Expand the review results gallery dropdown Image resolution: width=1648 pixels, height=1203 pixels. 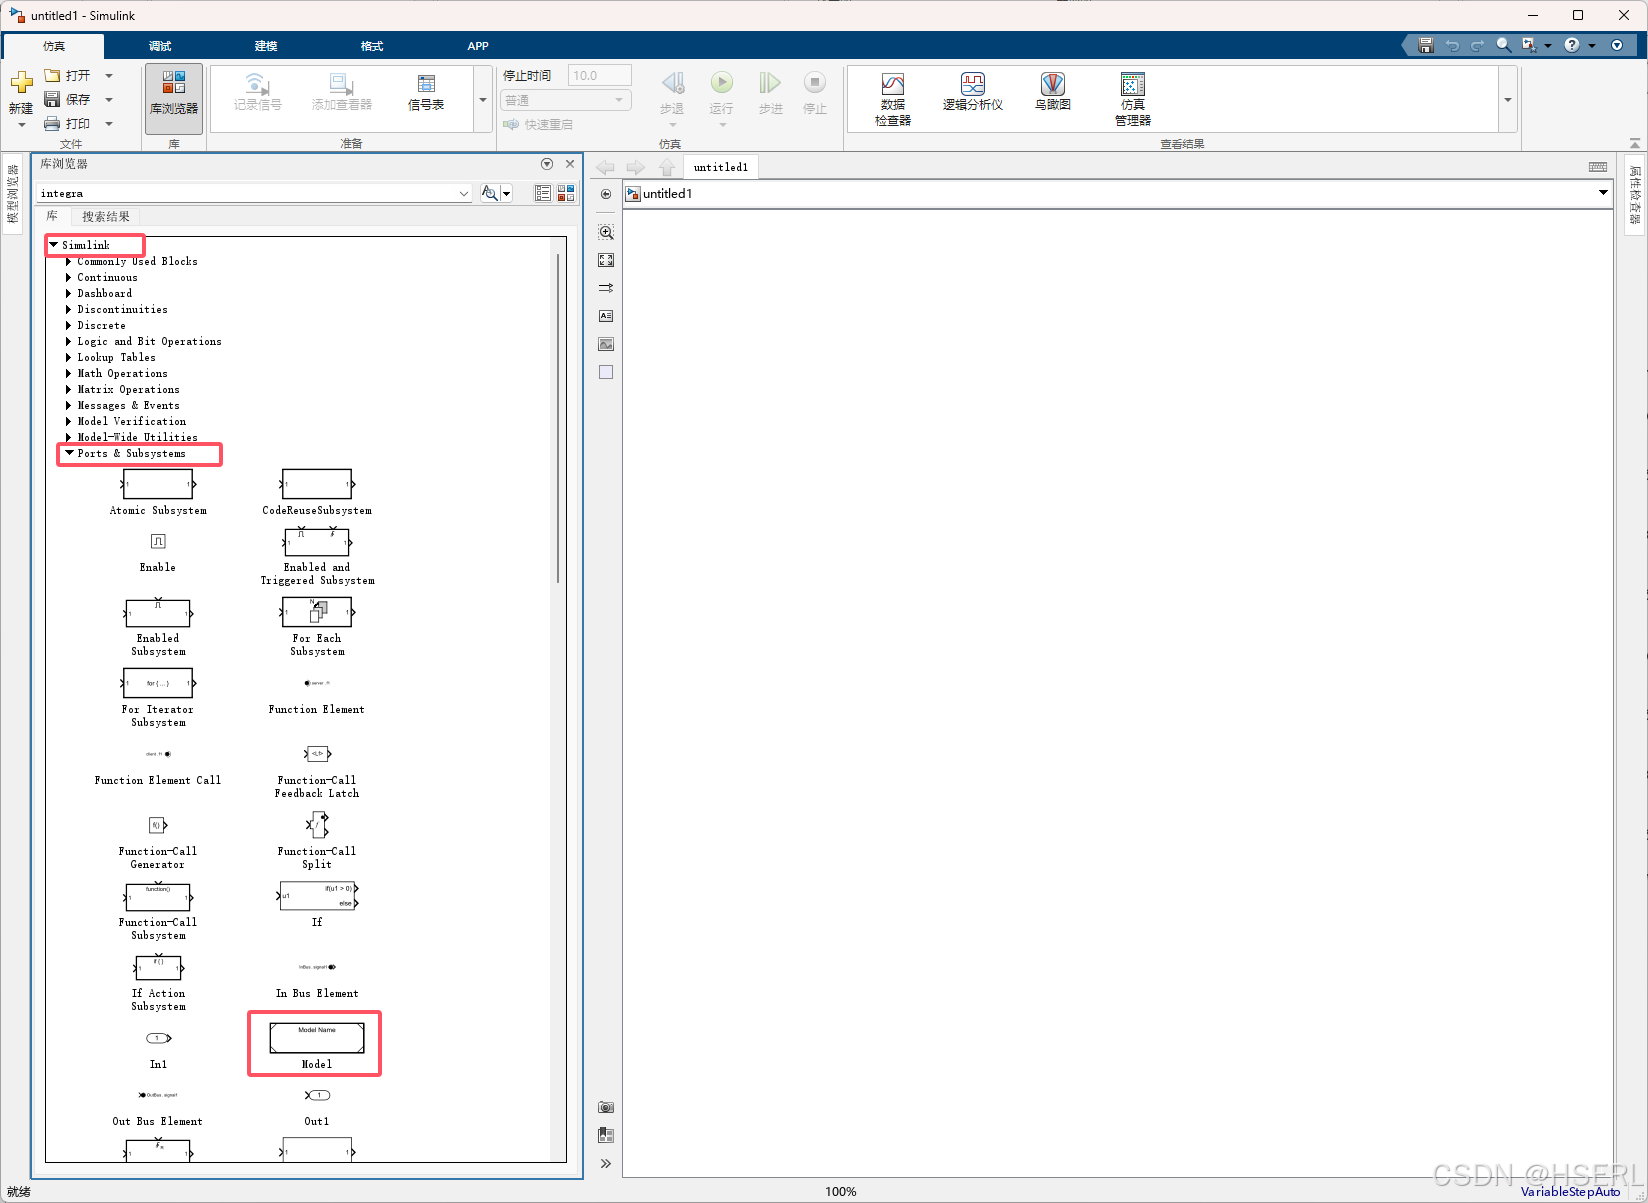(1508, 100)
